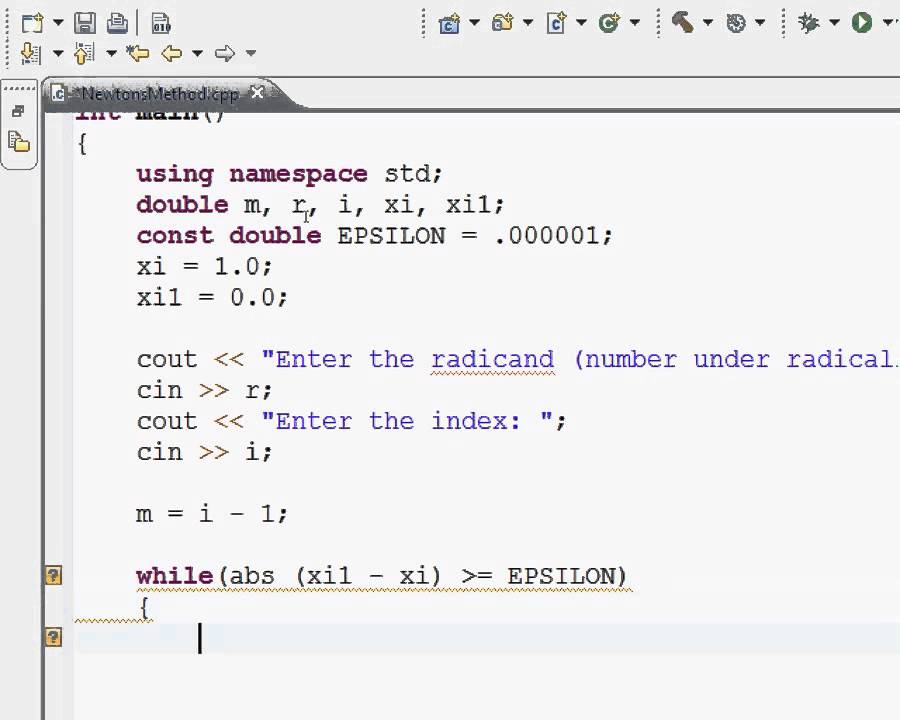Click the New C++ Class icon

point(609,23)
